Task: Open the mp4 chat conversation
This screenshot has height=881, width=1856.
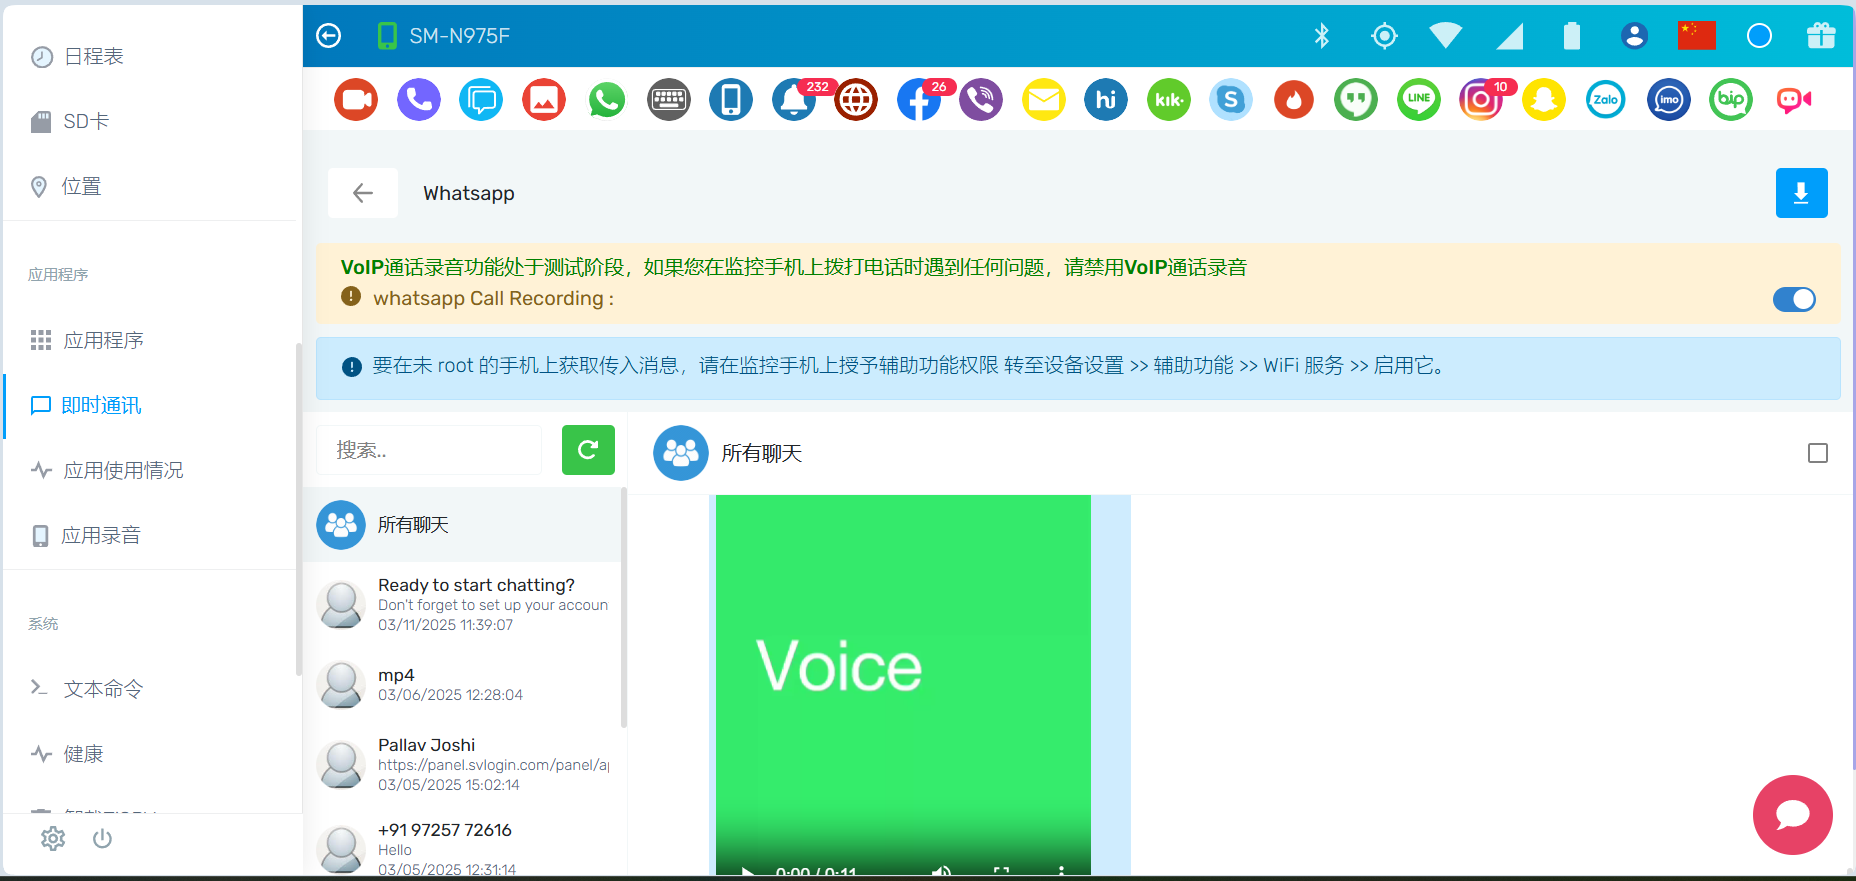Action: pyautogui.click(x=462, y=685)
